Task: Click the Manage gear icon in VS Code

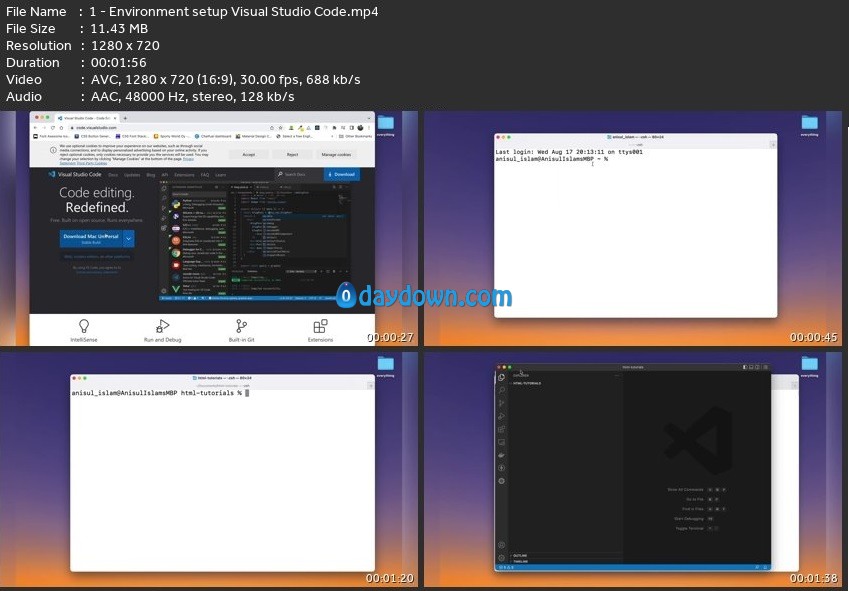Action: (502, 558)
